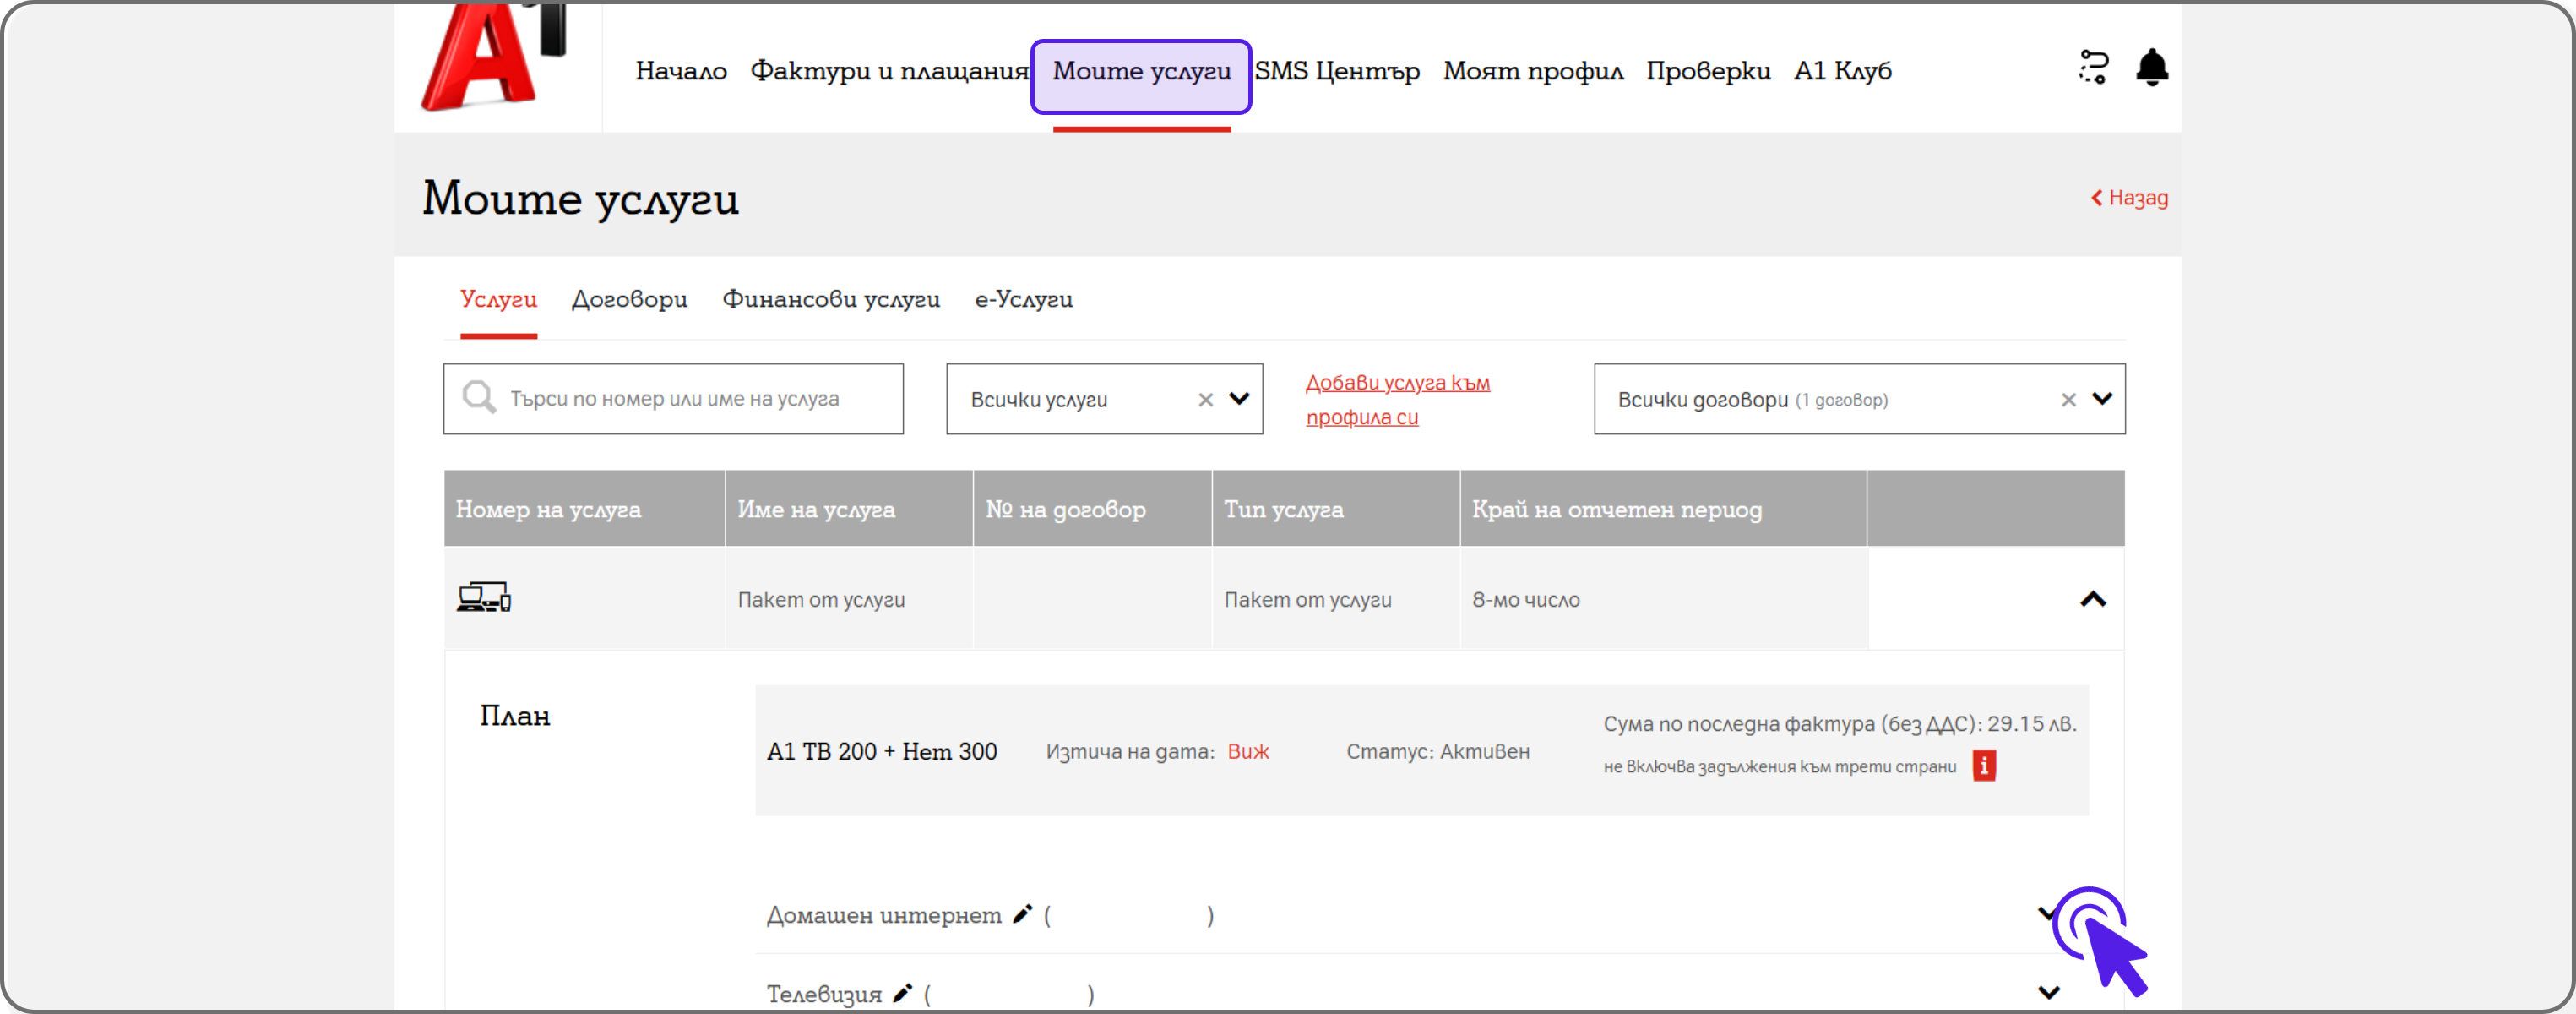This screenshot has height=1014, width=2576.
Task: Click the Статус: Активен text
Action: 1437,751
